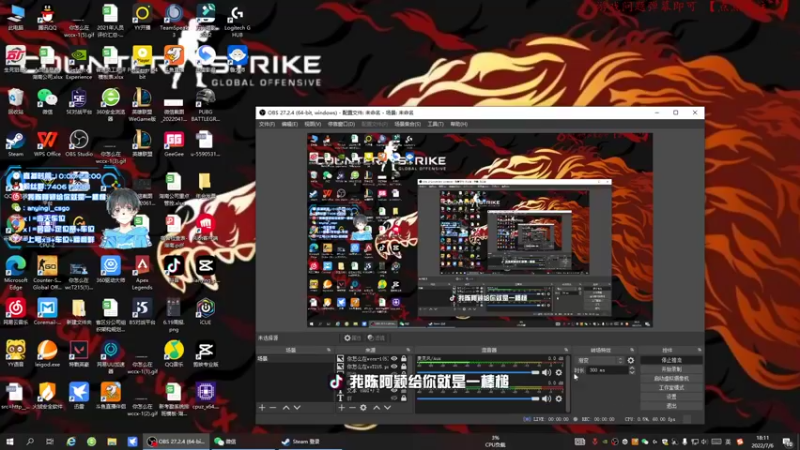
Task: Click the QQ音乐 desktop icon
Action: pyautogui.click(x=173, y=354)
